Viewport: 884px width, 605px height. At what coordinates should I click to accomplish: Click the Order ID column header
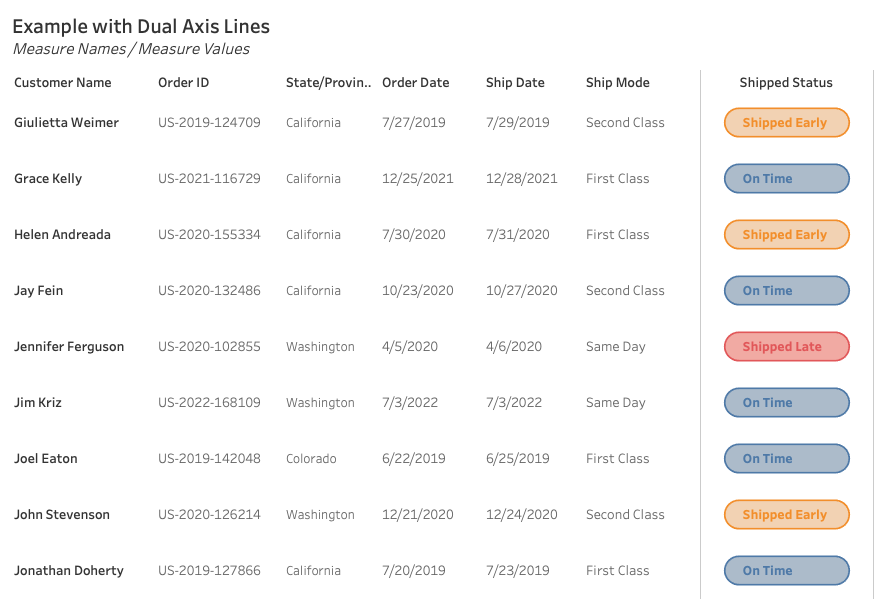183,83
